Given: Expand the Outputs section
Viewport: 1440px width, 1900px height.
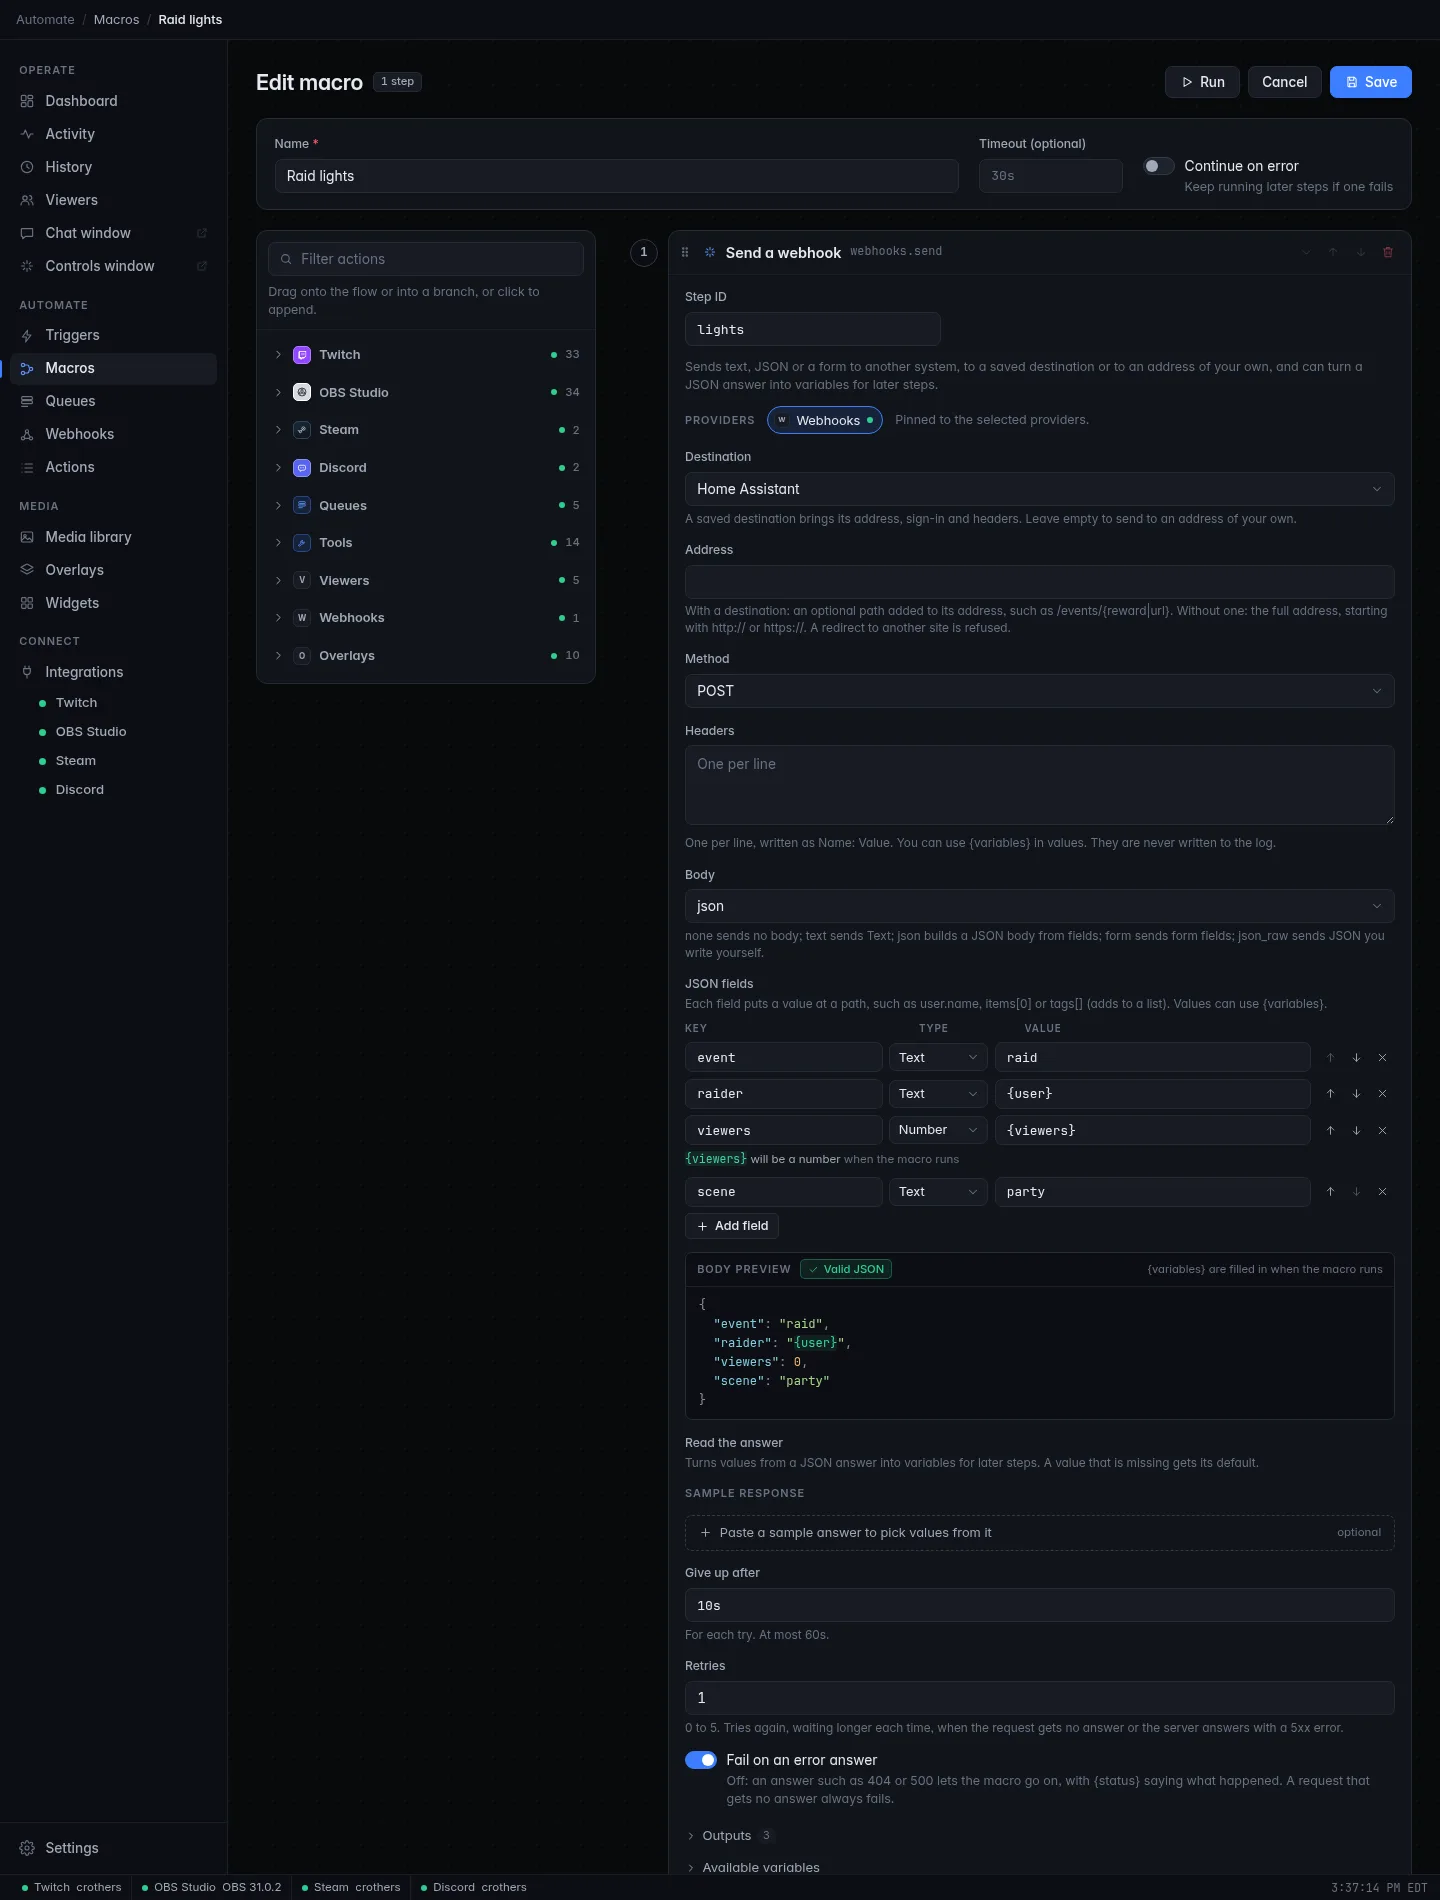Looking at the screenshot, I should [730, 1836].
